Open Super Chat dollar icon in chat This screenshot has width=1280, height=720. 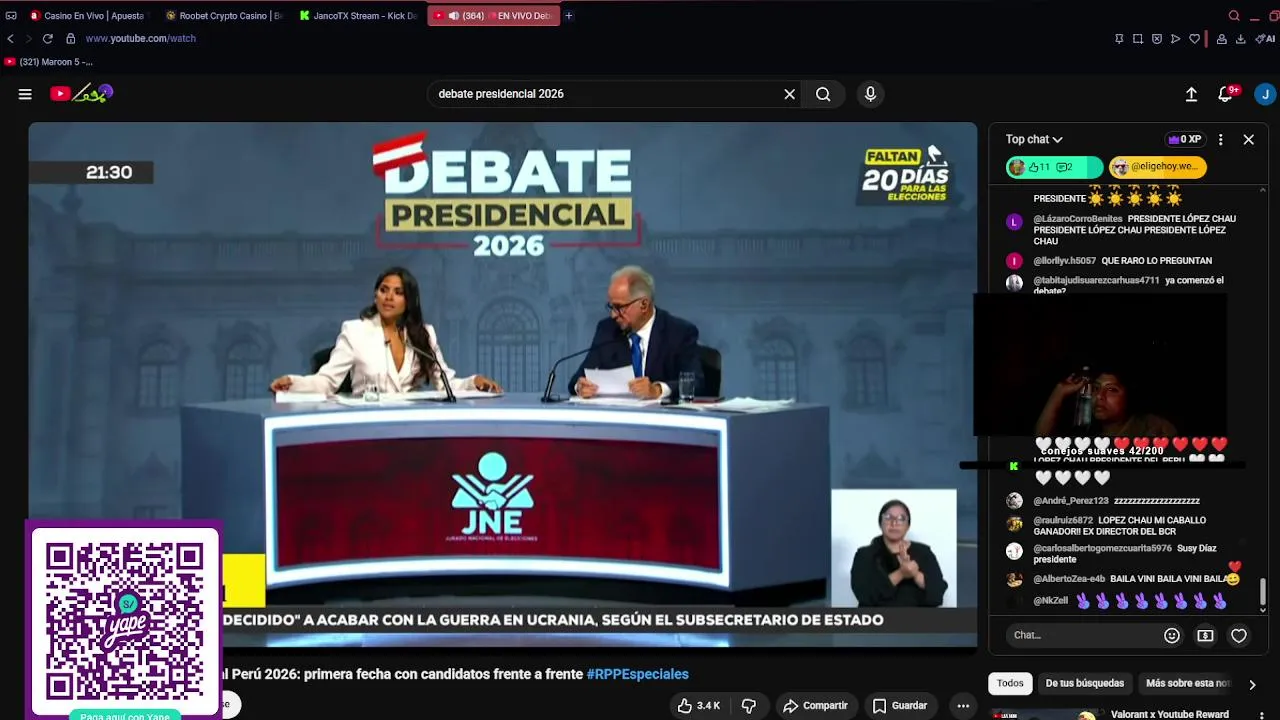(x=1205, y=635)
